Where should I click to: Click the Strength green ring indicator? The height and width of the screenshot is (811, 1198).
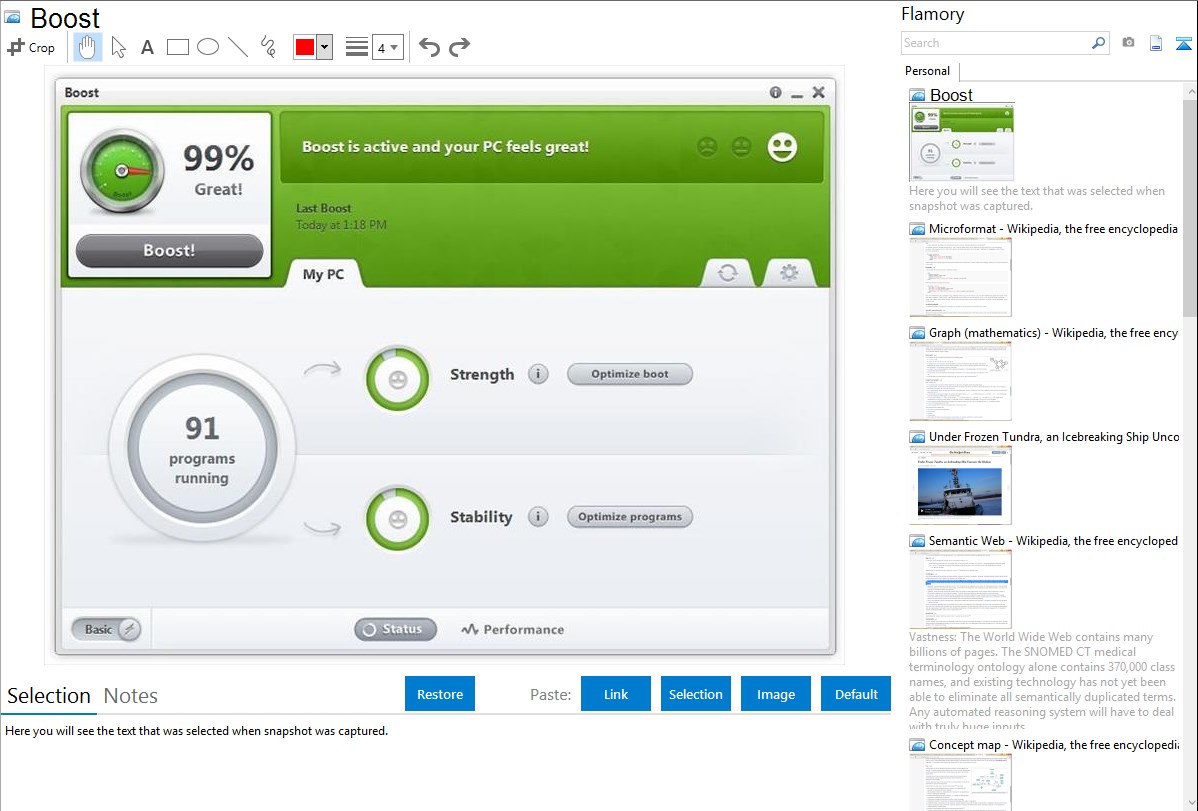(x=397, y=378)
